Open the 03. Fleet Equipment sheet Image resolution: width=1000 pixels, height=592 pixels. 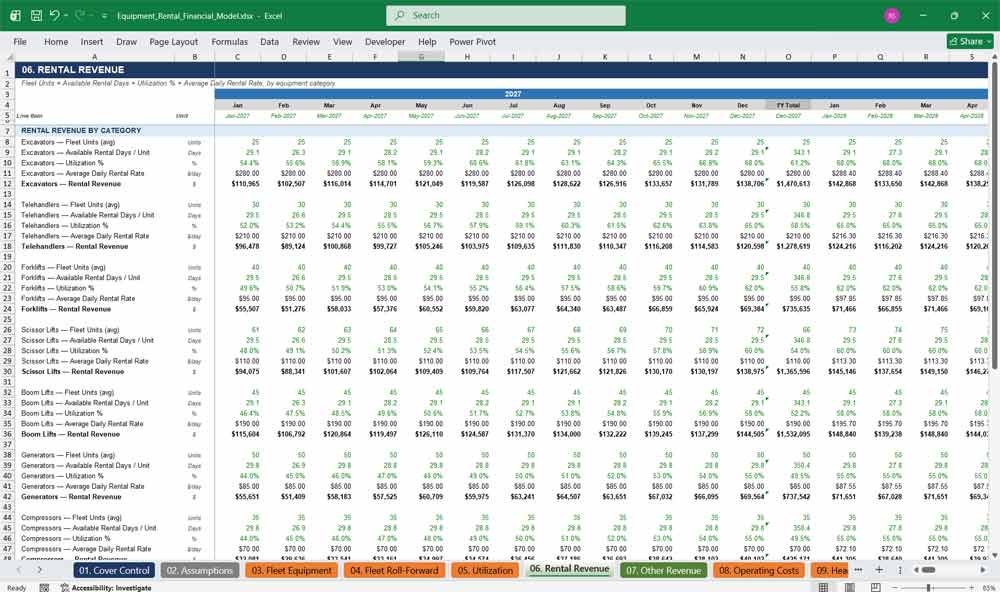point(291,570)
